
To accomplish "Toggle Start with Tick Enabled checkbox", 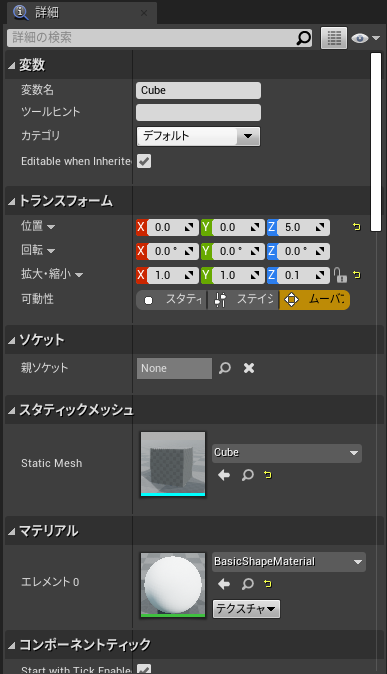I will tap(144, 669).
